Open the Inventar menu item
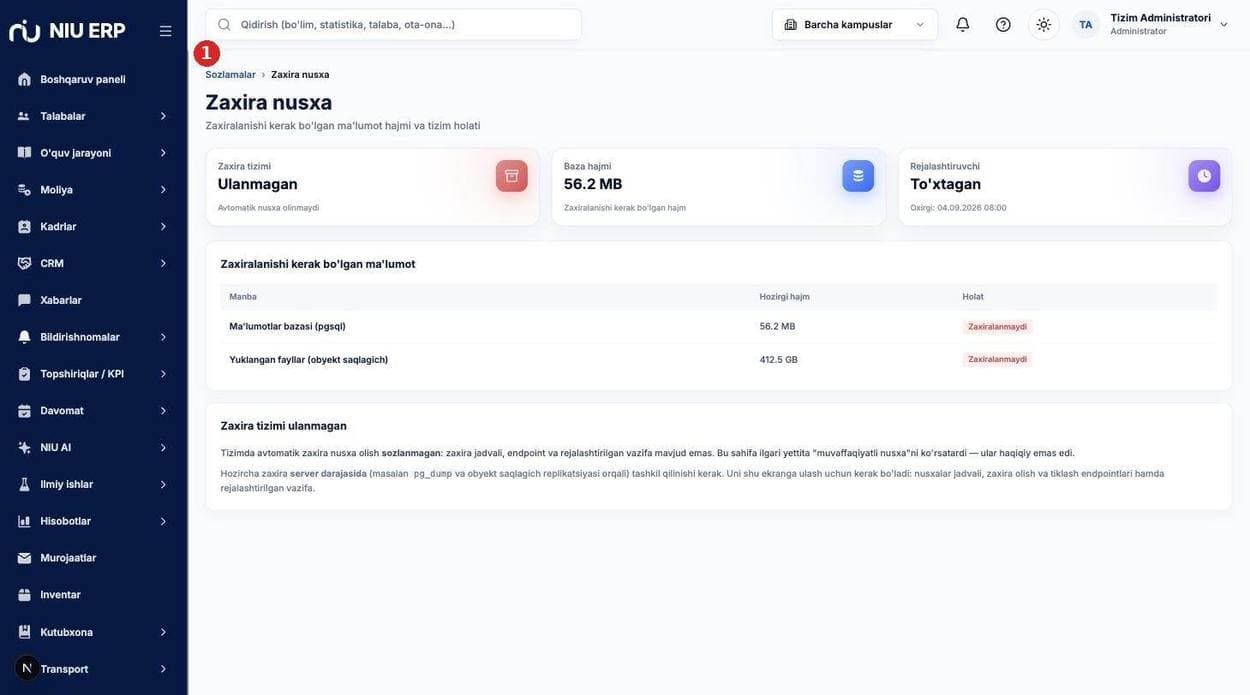This screenshot has height=695, width=1250. tap(94, 595)
